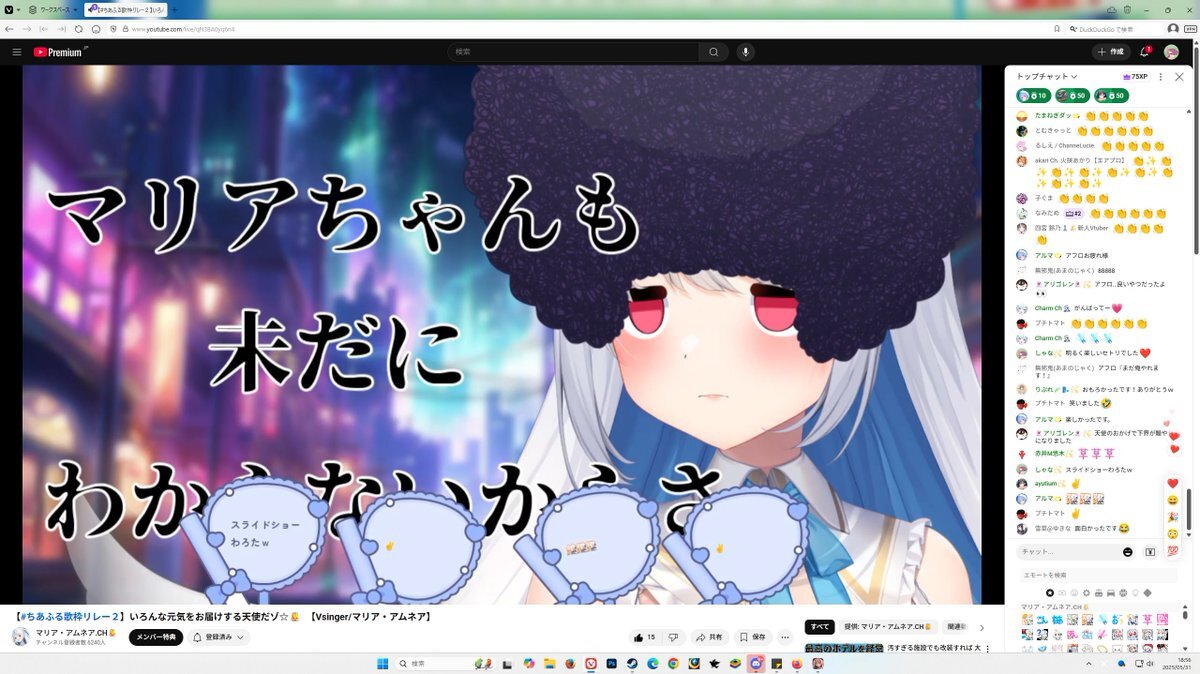
Task: Dislike the video with thumbs down
Action: tap(673, 637)
